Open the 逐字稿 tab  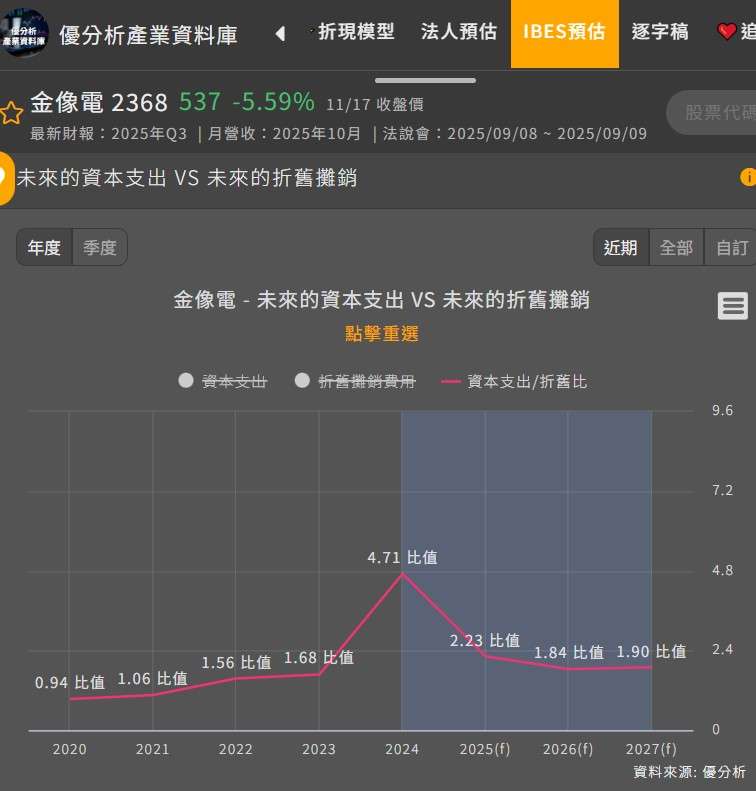pyautogui.click(x=660, y=32)
